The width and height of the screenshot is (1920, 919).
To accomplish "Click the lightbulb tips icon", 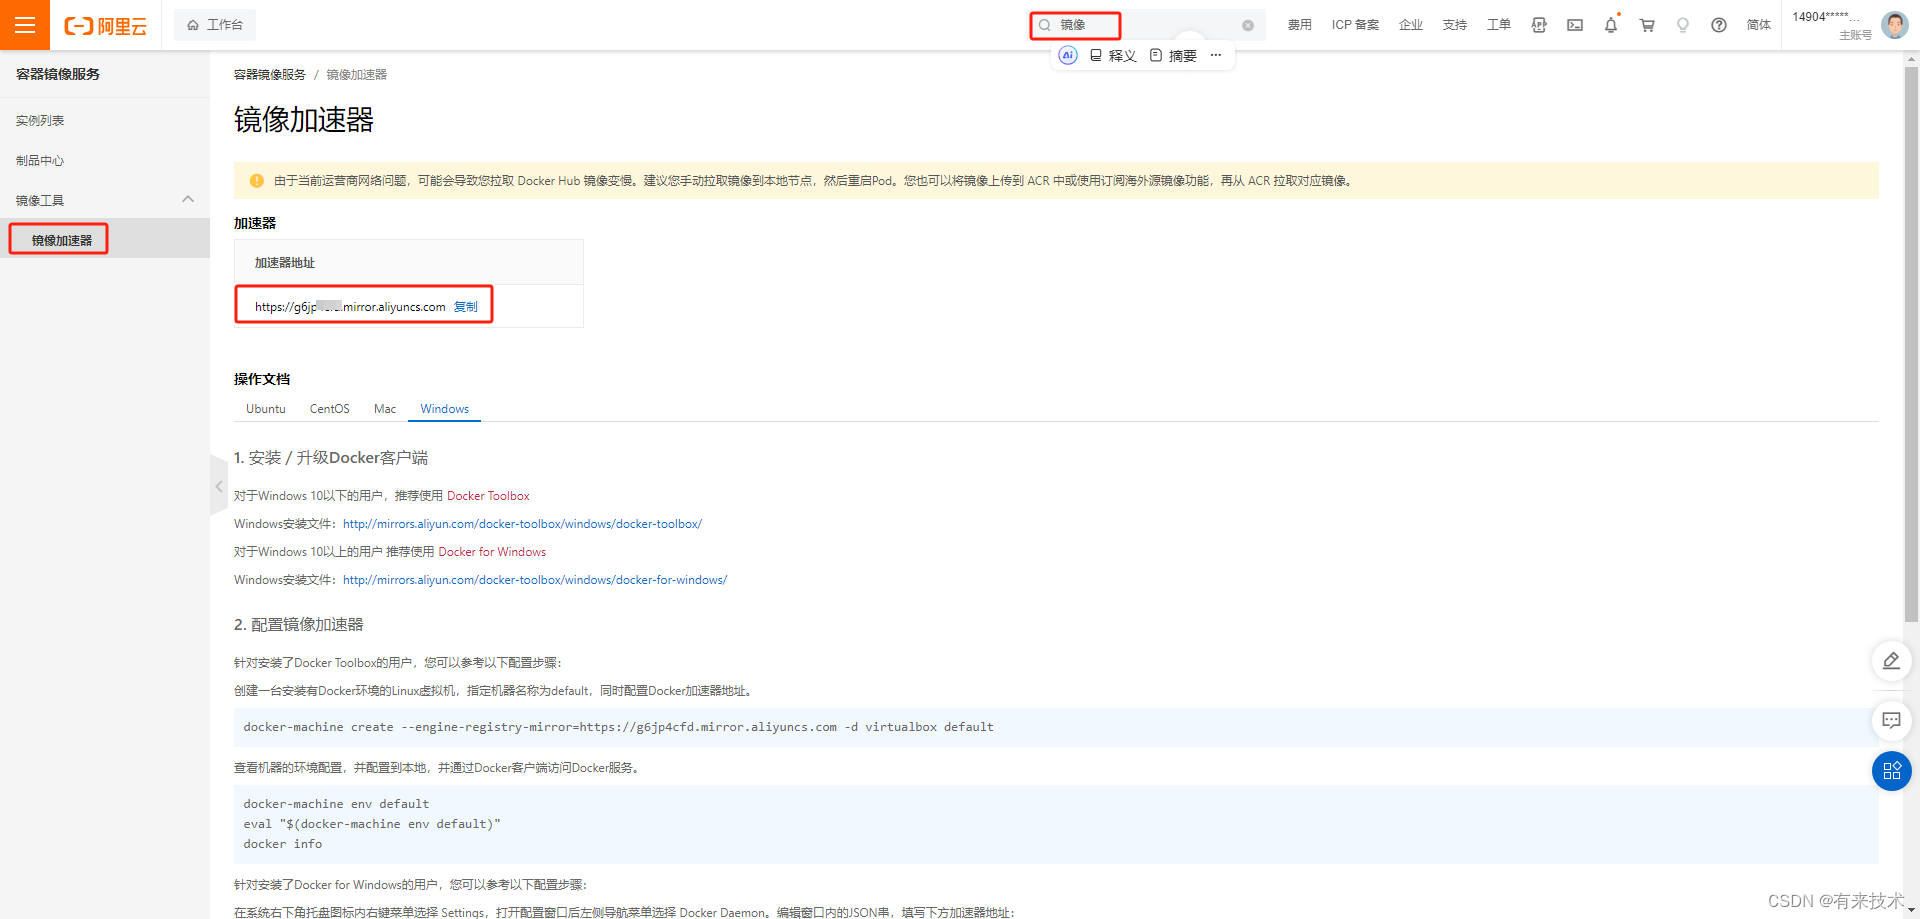I will 1683,25.
